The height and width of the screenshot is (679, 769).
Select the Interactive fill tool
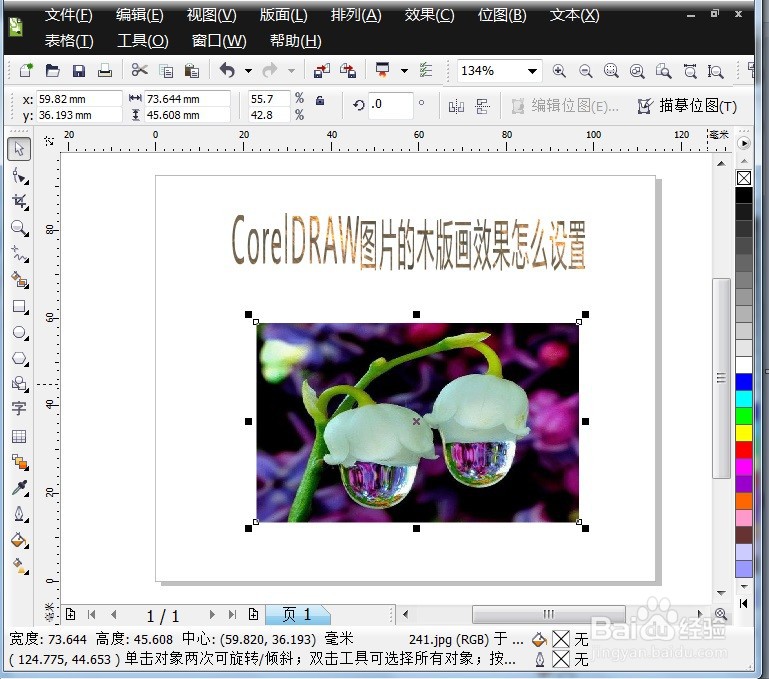pyautogui.click(x=19, y=566)
